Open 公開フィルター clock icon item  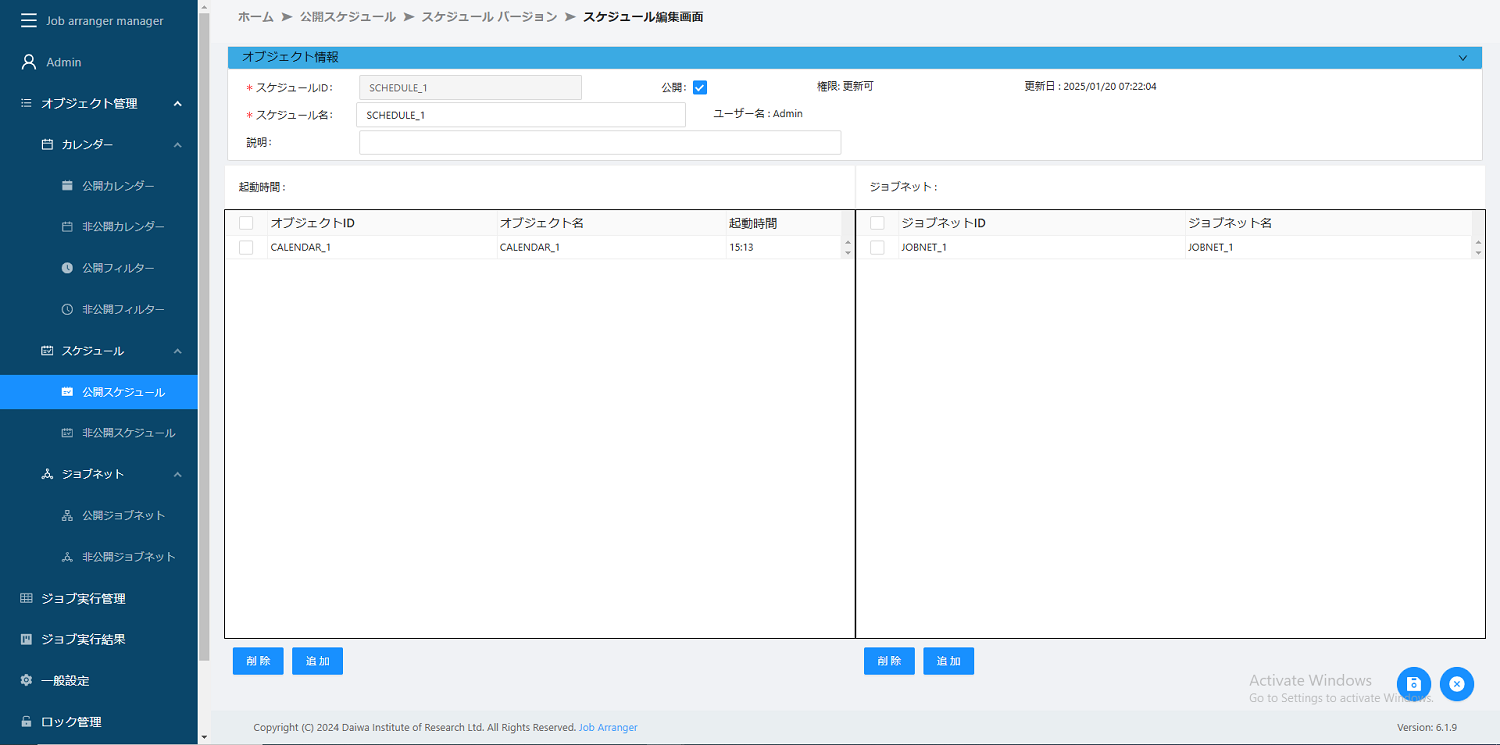click(x=67, y=268)
